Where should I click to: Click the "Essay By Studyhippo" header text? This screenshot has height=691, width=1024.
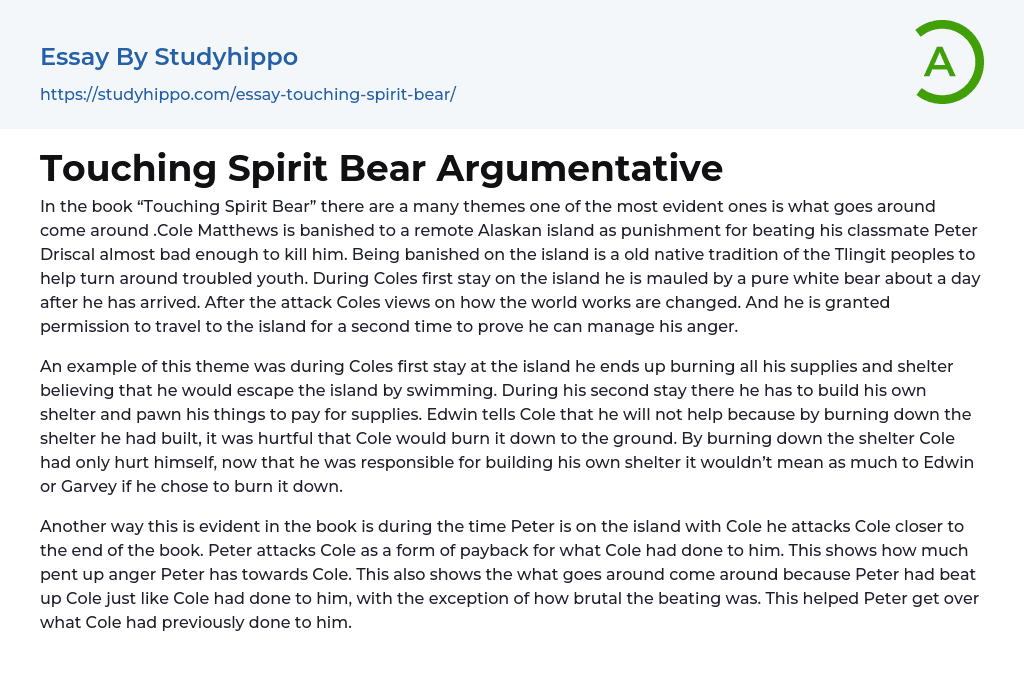168,57
